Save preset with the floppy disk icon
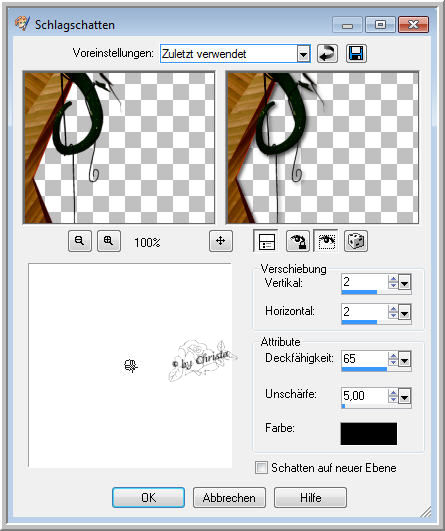The height and width of the screenshot is (531, 445). 356,54
